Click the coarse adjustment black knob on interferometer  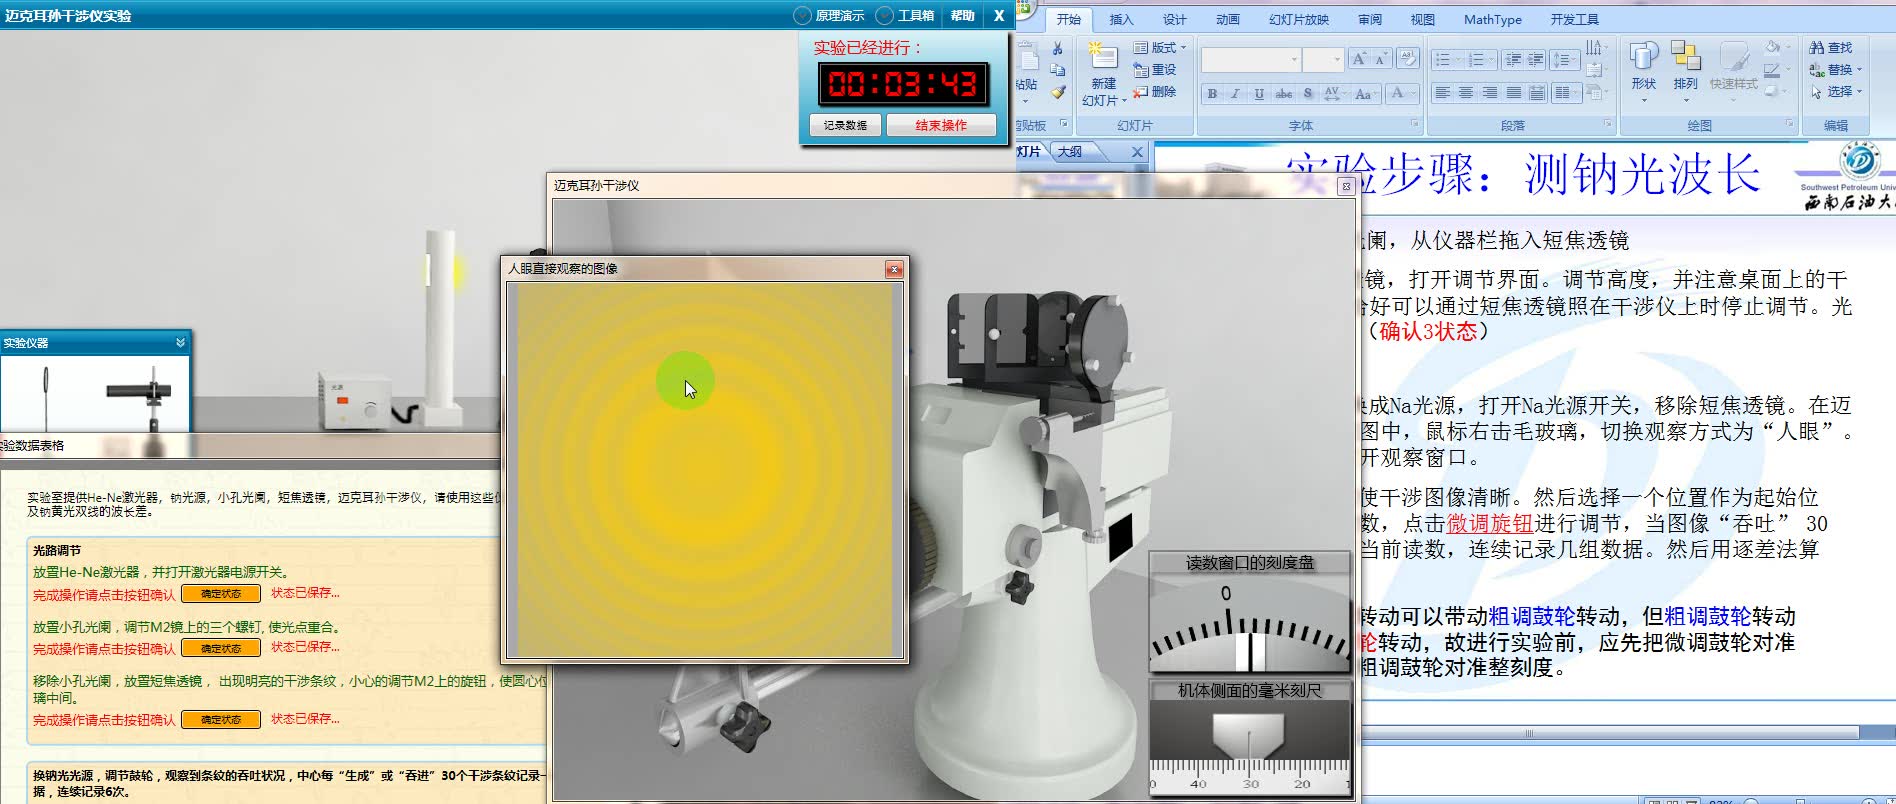pyautogui.click(x=1018, y=585)
